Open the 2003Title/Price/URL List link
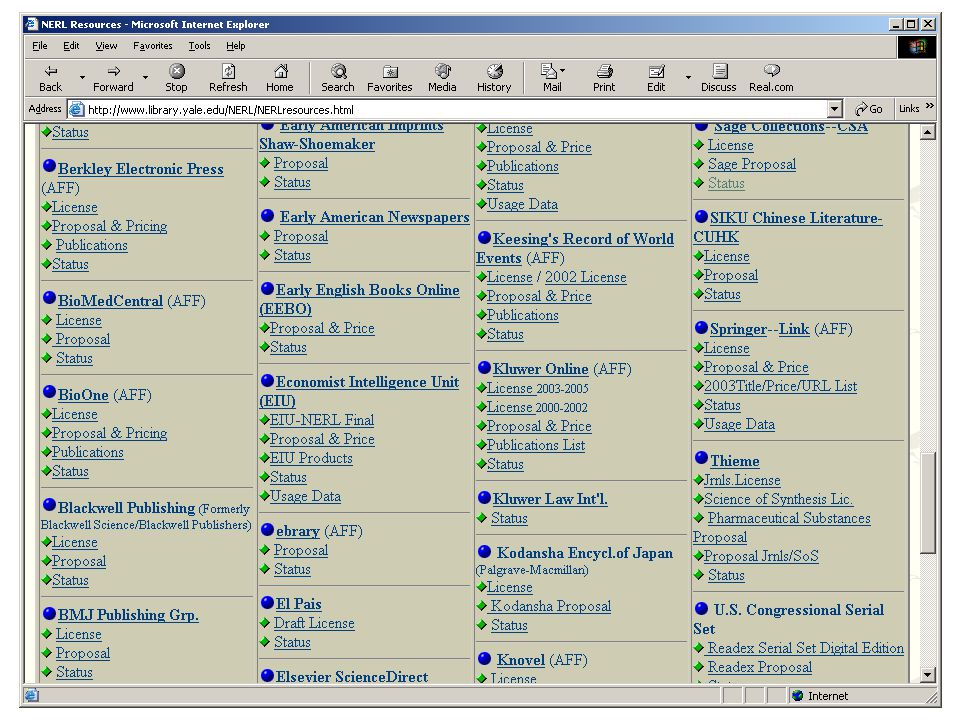This screenshot has height=720, width=960. [781, 386]
